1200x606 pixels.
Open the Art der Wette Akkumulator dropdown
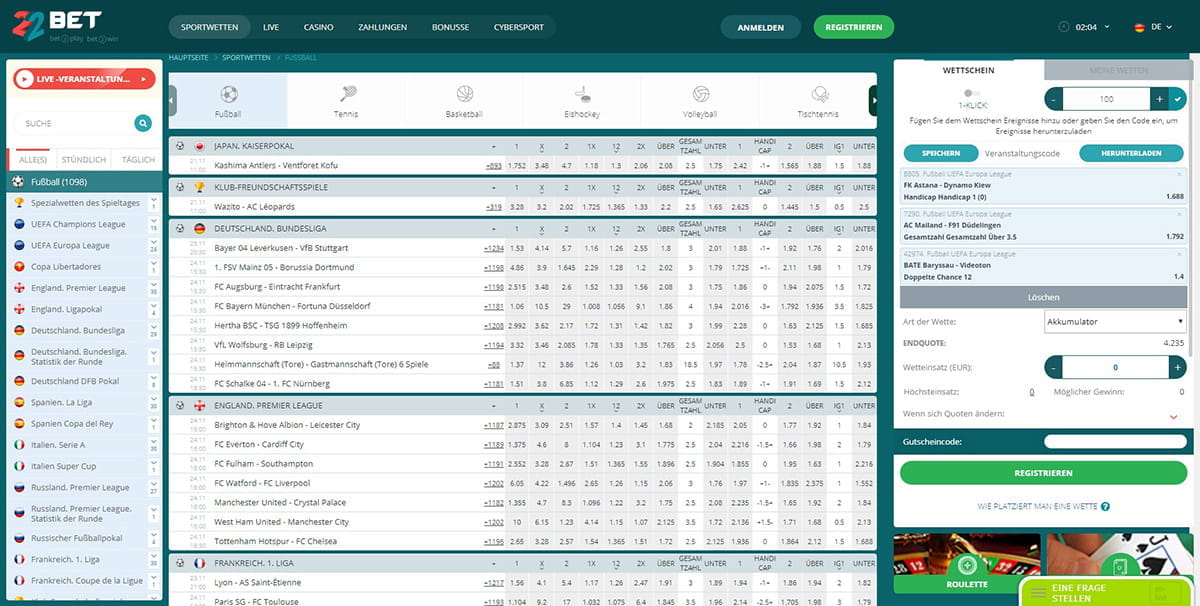click(1115, 322)
